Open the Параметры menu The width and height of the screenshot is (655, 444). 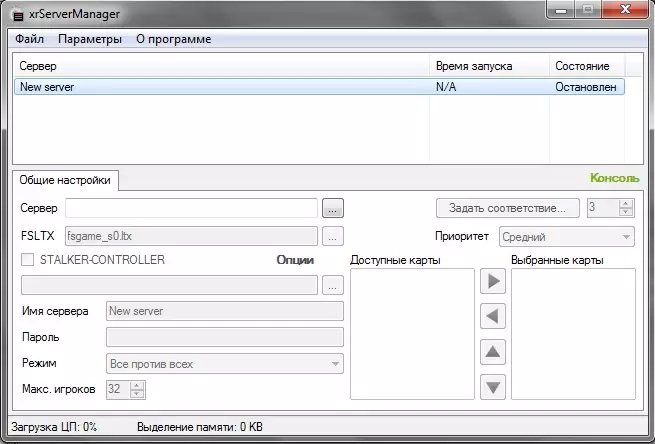point(90,39)
